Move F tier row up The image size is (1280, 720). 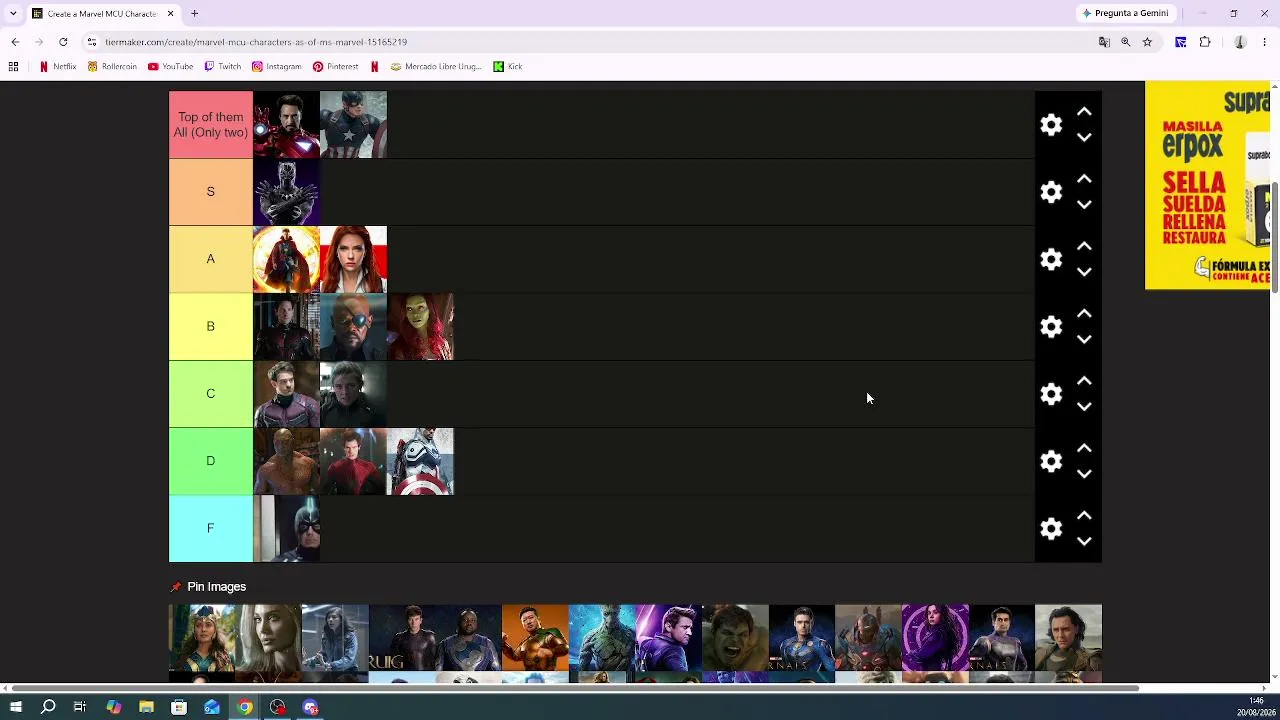1084,515
